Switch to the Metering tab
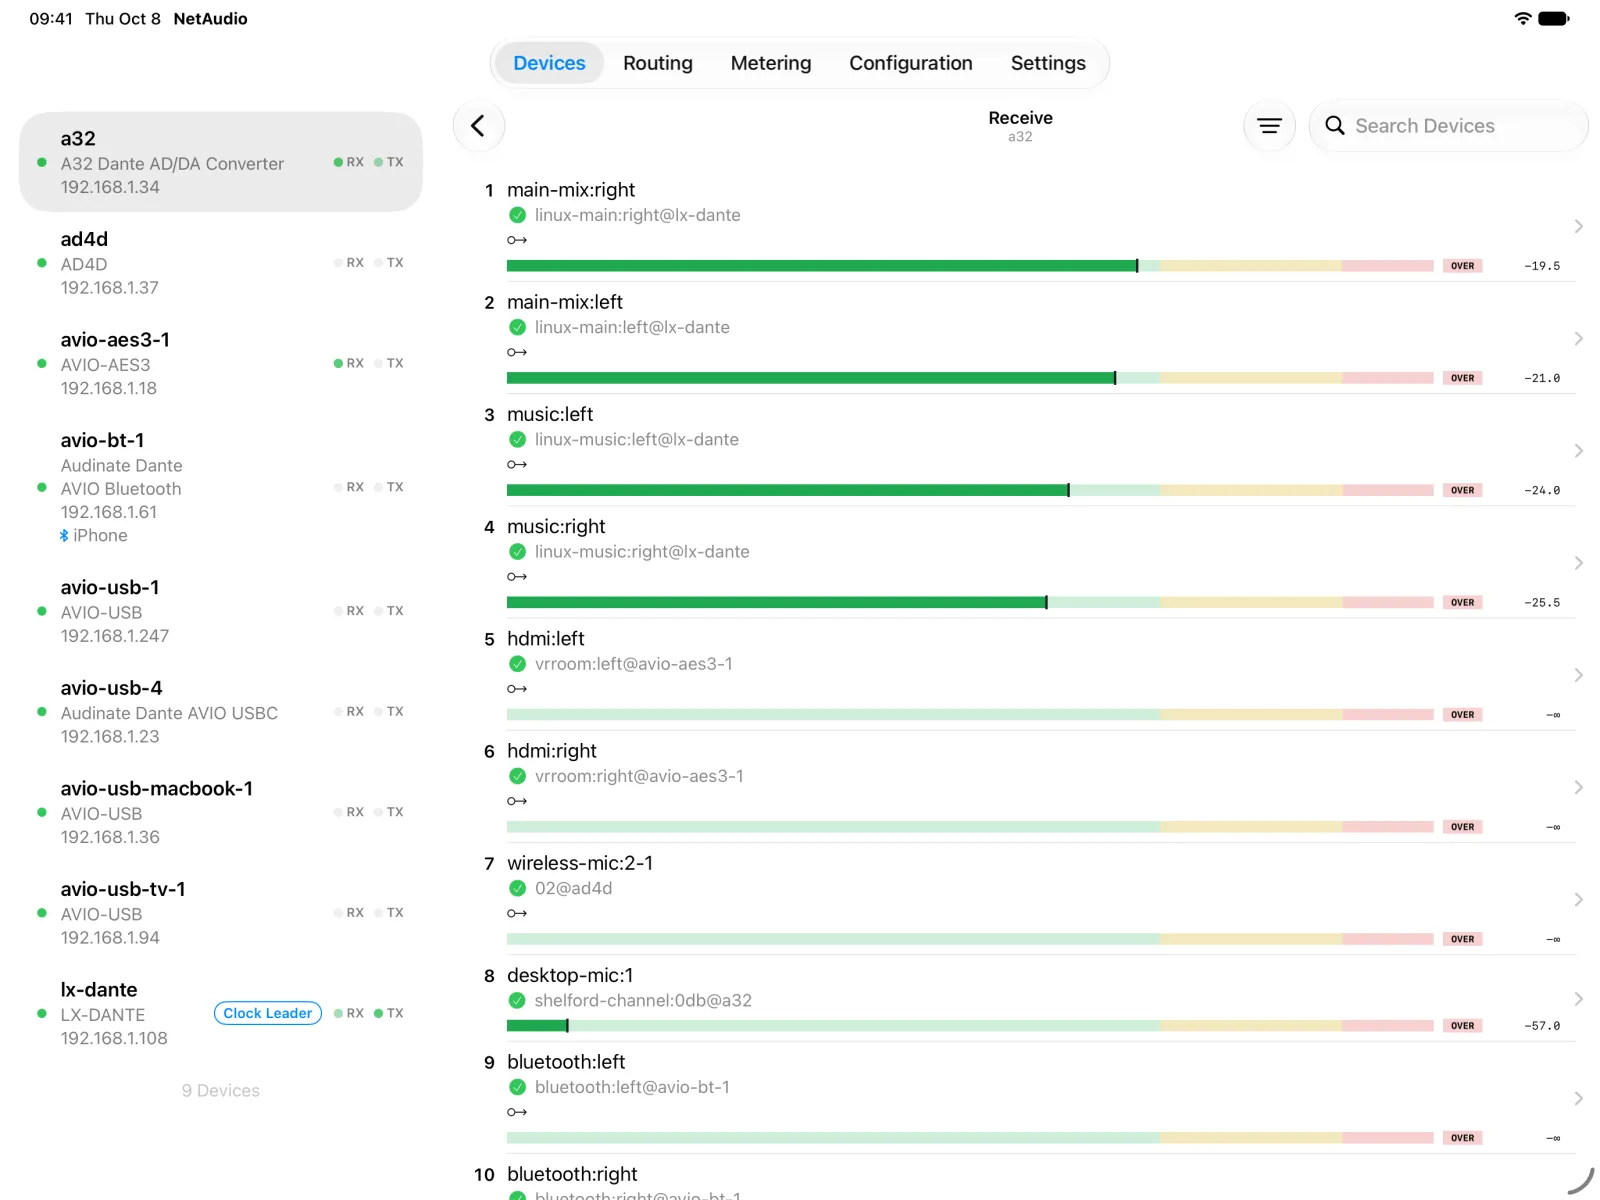The height and width of the screenshot is (1200, 1600). 771,63
